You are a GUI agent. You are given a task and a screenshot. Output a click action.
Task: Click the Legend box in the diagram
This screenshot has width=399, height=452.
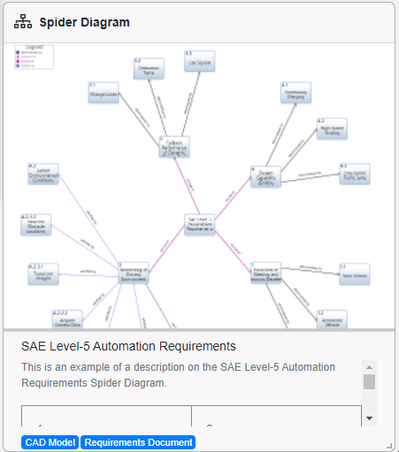point(34,57)
